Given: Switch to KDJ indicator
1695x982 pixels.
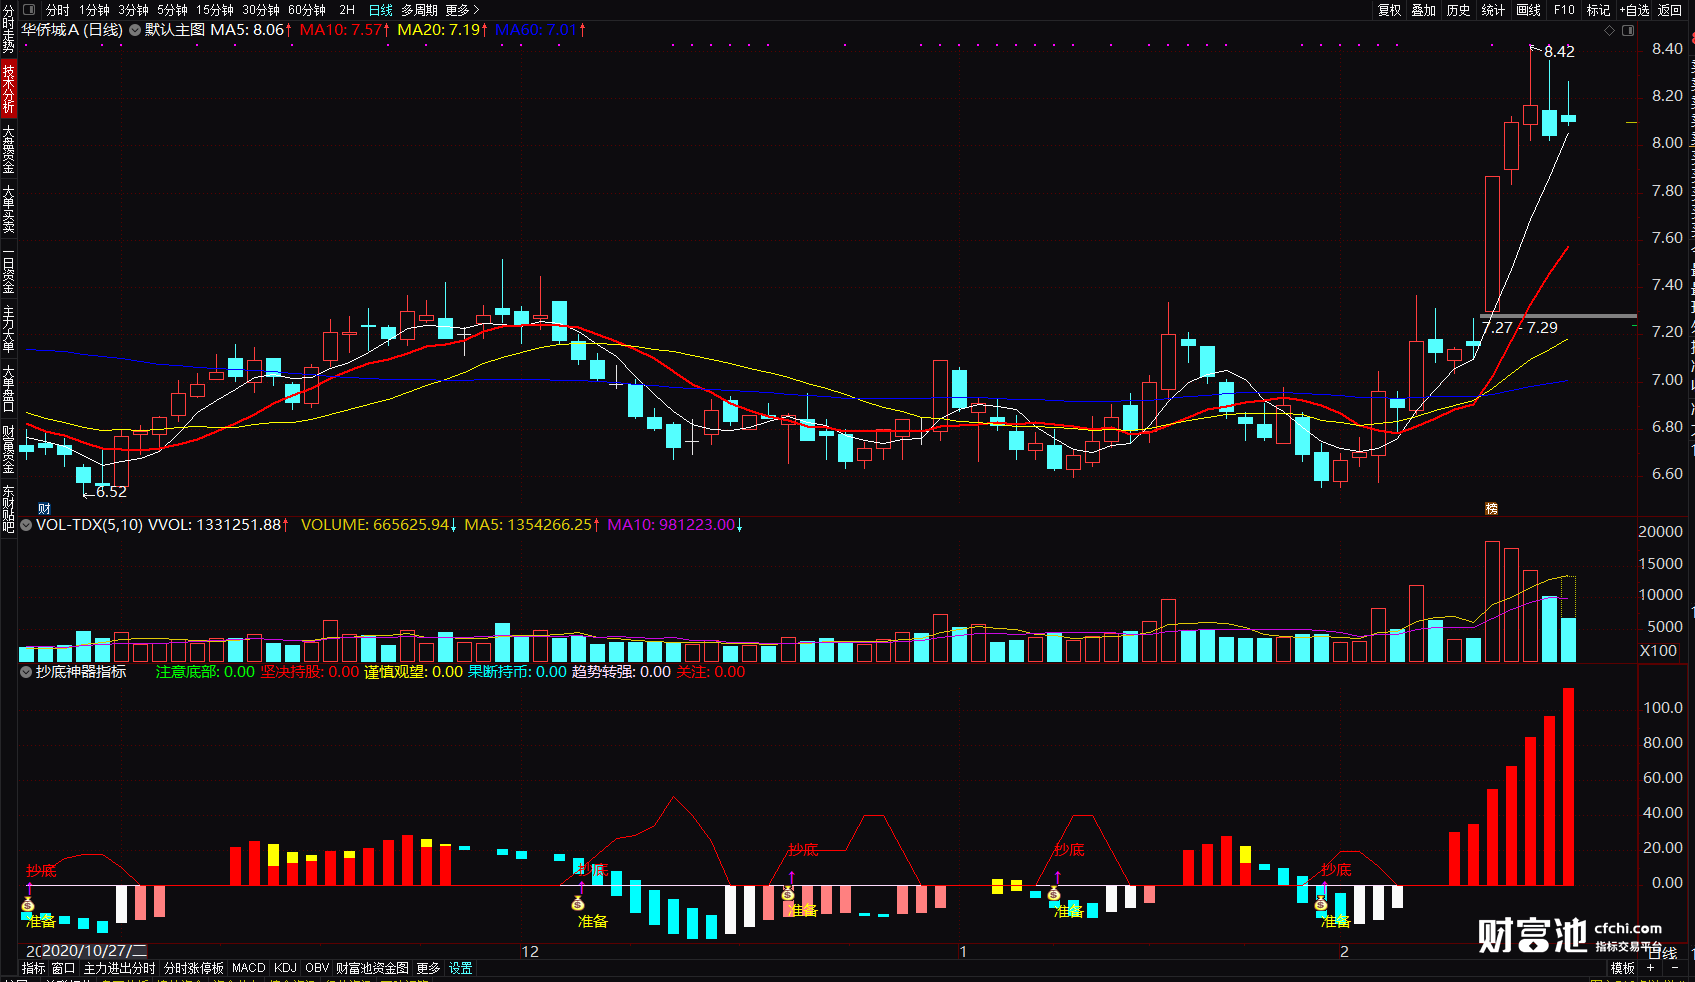Looking at the screenshot, I should coord(285,968).
